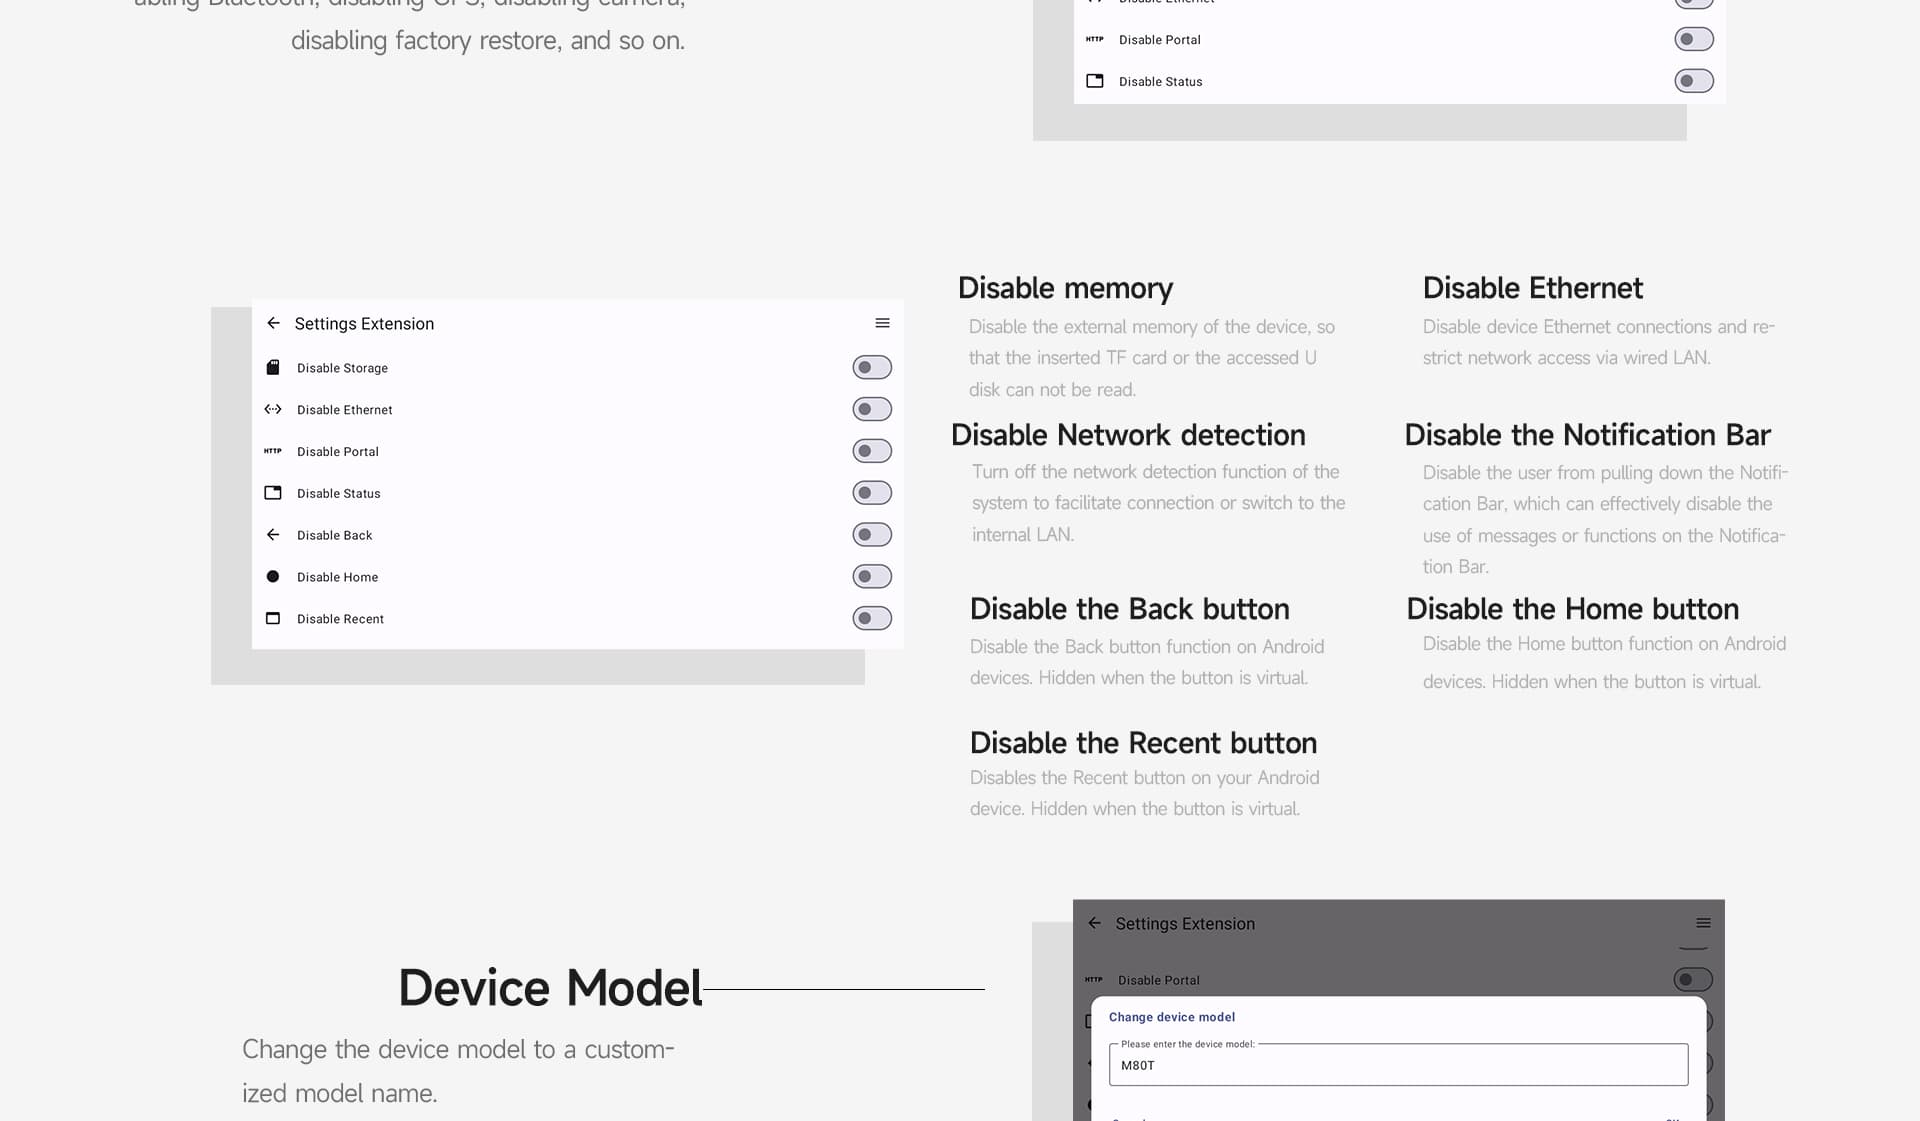
Task: Click the Disable Status icon in top panel
Action: [x=1095, y=81]
